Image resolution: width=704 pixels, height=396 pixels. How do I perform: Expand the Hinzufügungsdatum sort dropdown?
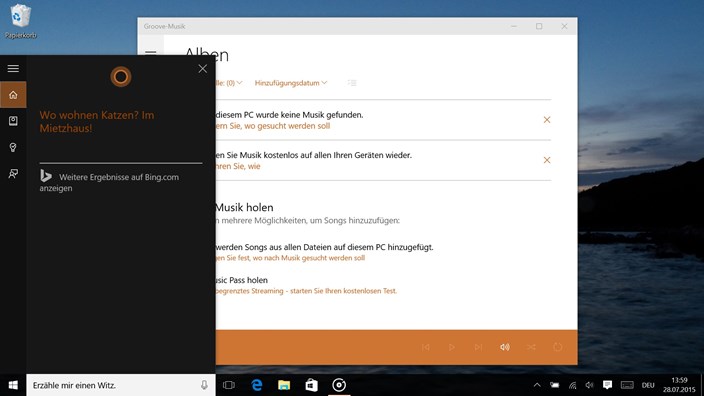point(291,83)
